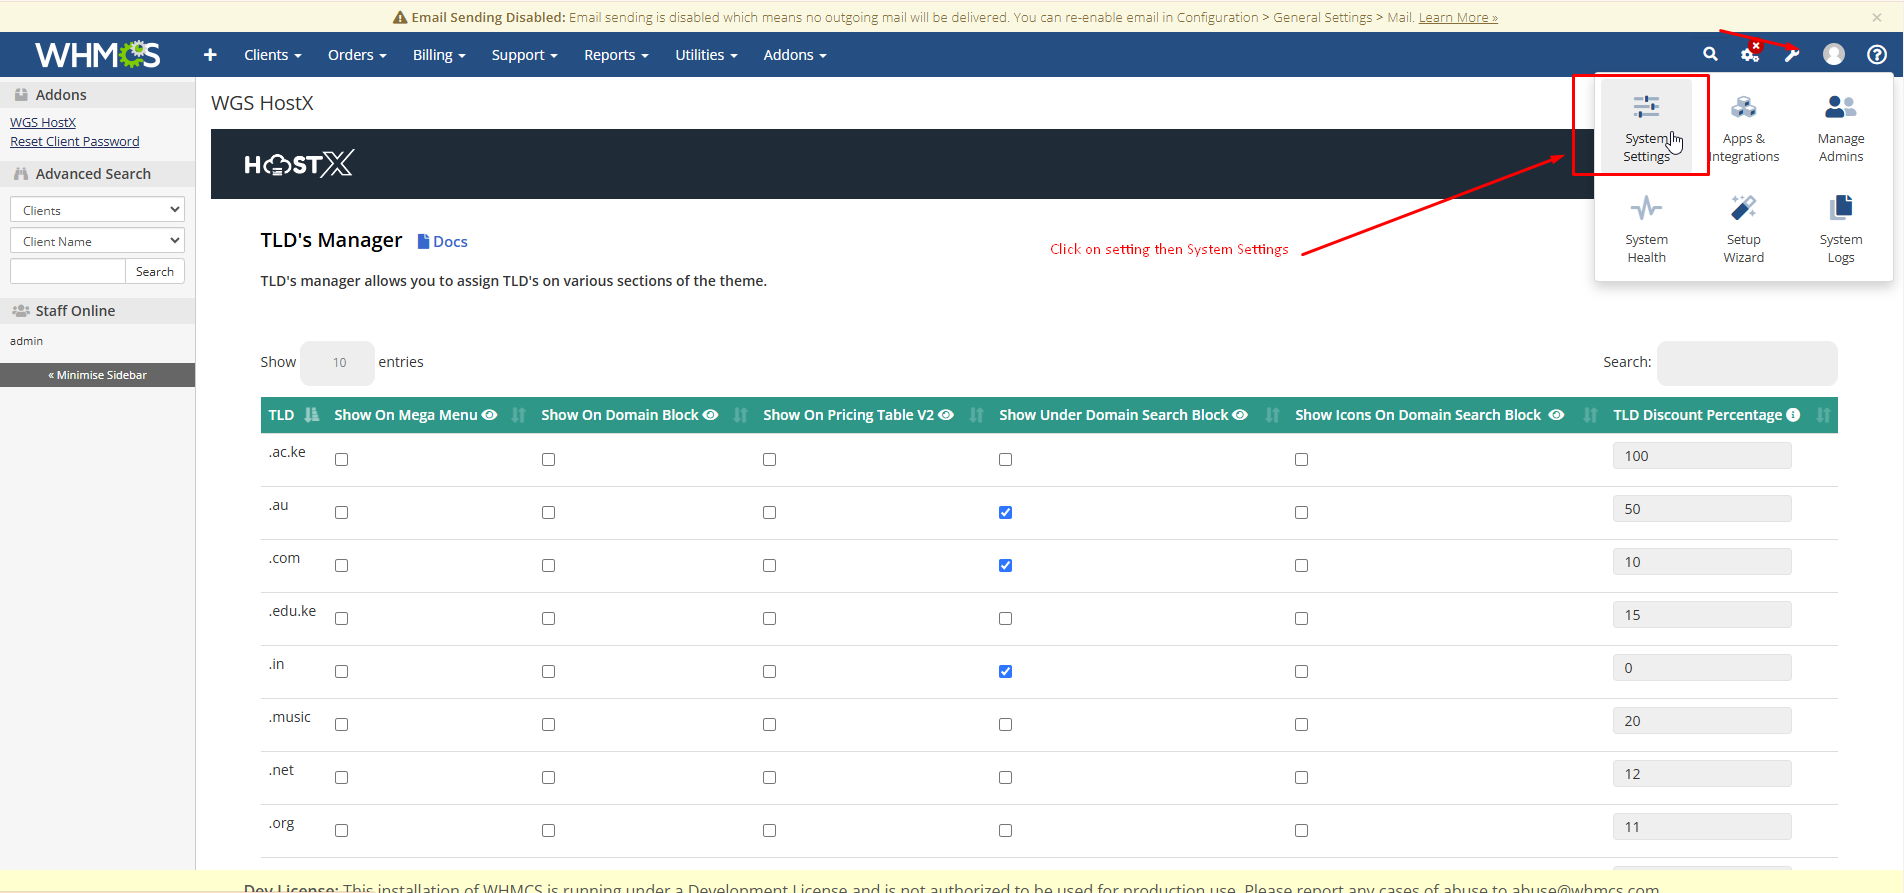Open System Settings from the settings panel

pos(1646,126)
